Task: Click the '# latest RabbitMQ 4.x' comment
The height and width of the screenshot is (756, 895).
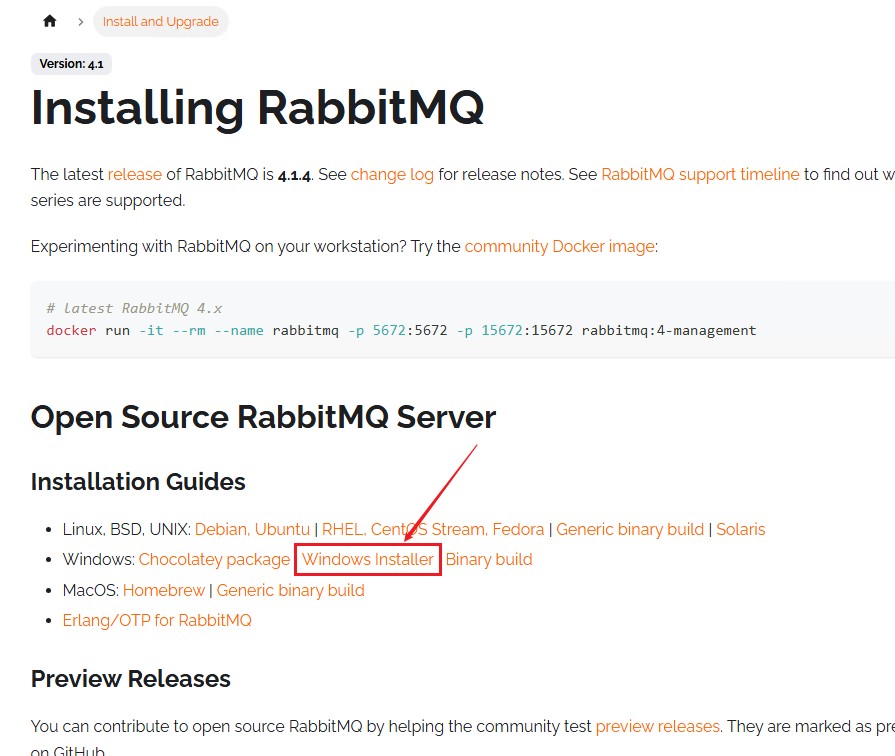Action: click(134, 308)
